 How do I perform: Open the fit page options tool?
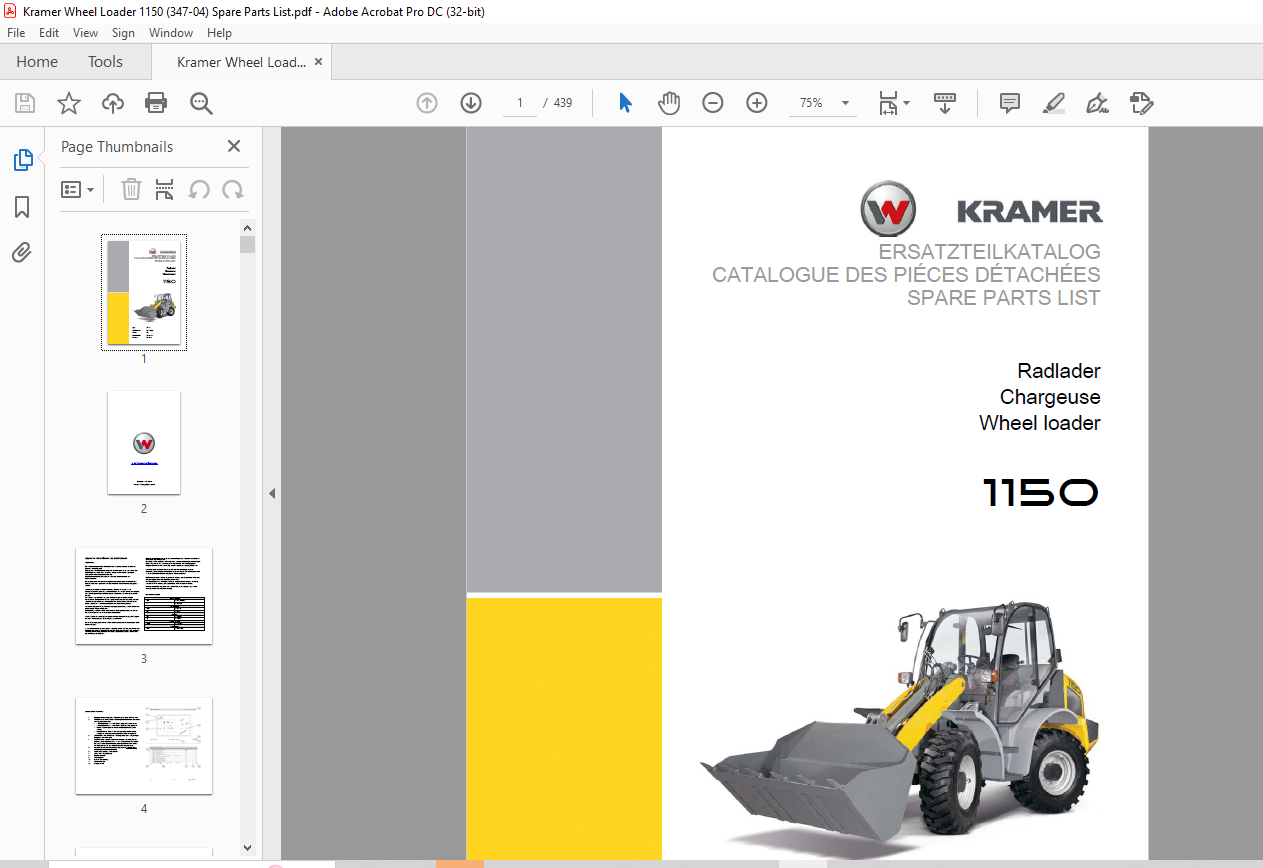point(893,103)
